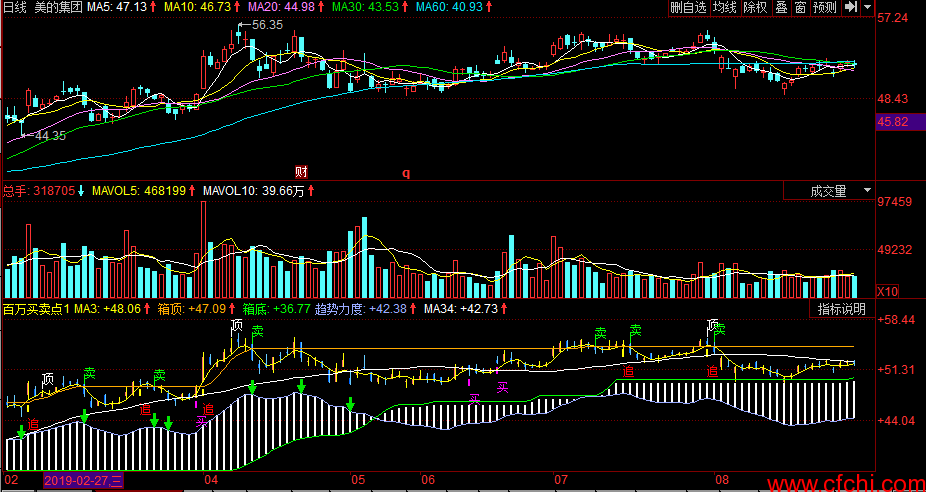Click the 02 month marker on time axis
The height and width of the screenshot is (492, 926).
click(12, 480)
